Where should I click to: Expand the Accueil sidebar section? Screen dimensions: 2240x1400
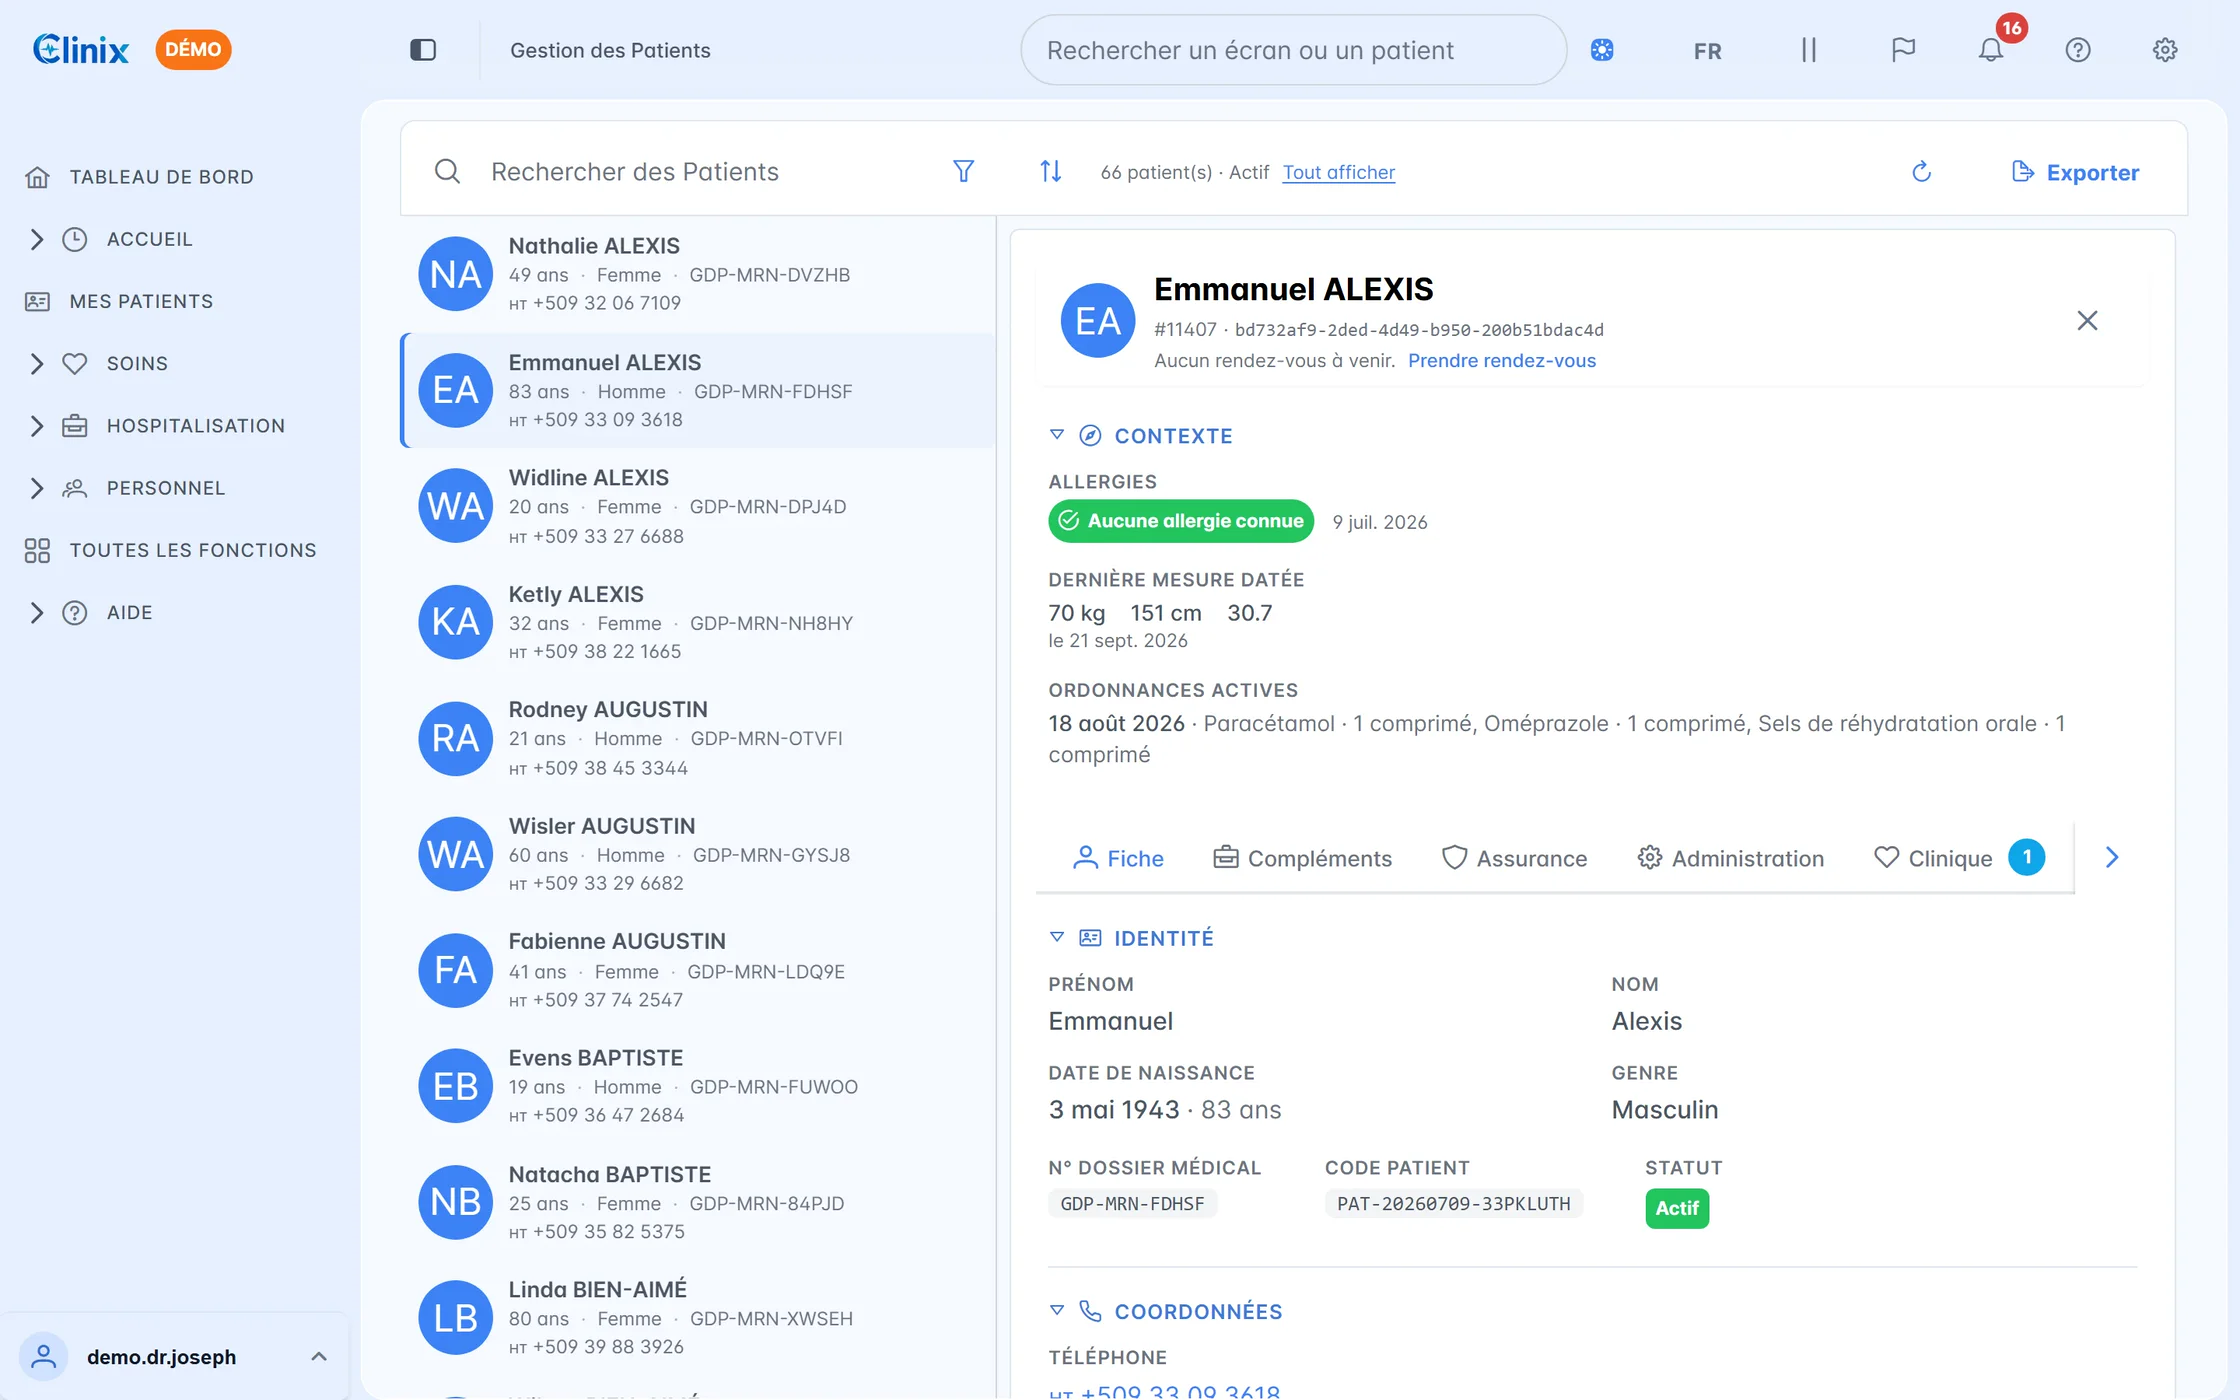pos(37,239)
